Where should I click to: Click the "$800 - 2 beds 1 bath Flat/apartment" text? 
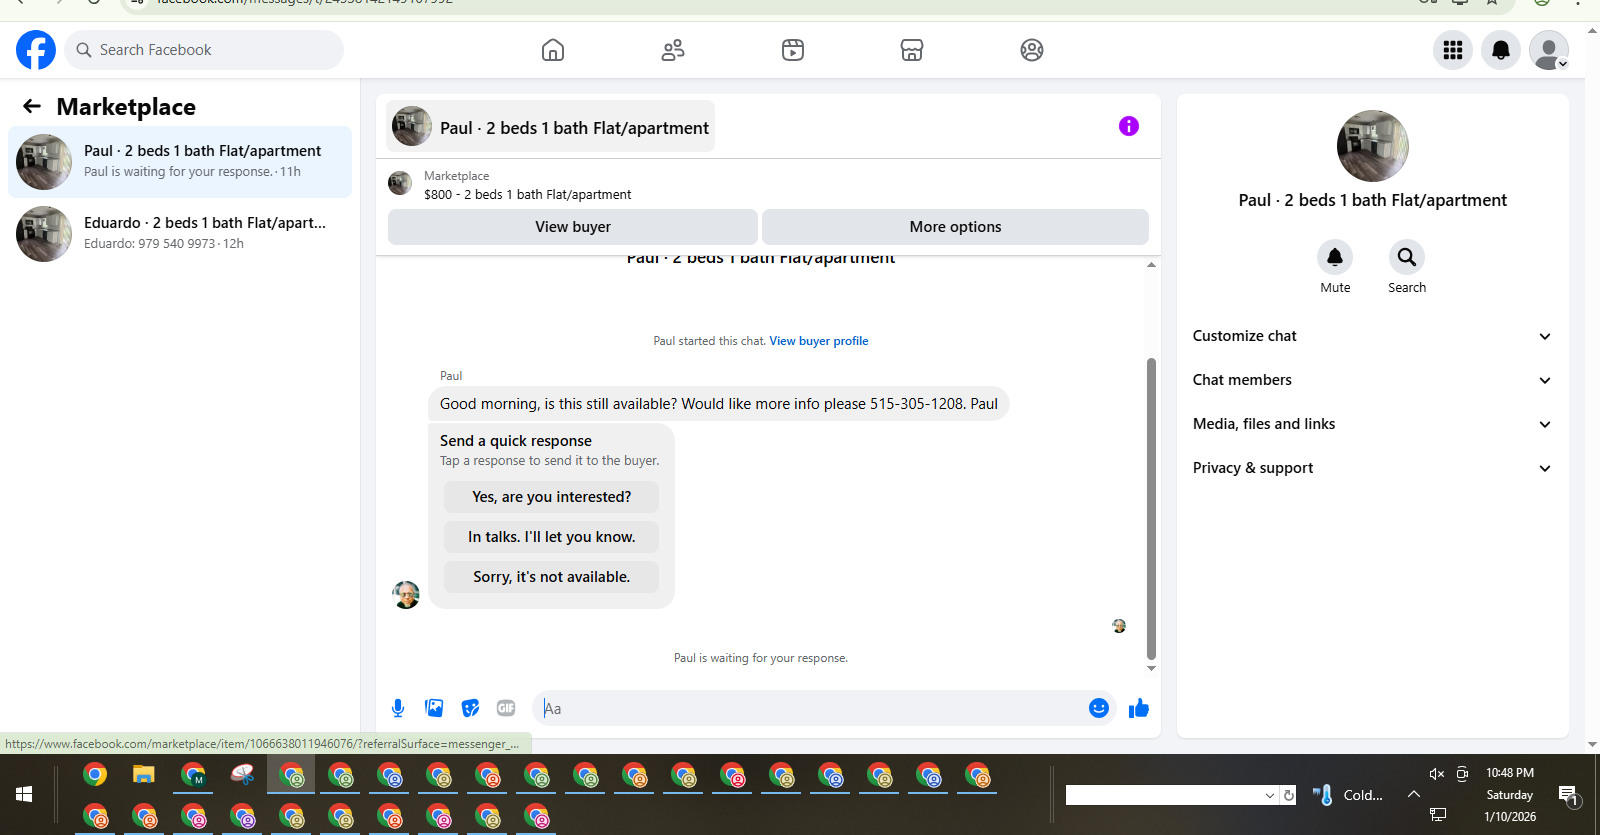click(527, 195)
